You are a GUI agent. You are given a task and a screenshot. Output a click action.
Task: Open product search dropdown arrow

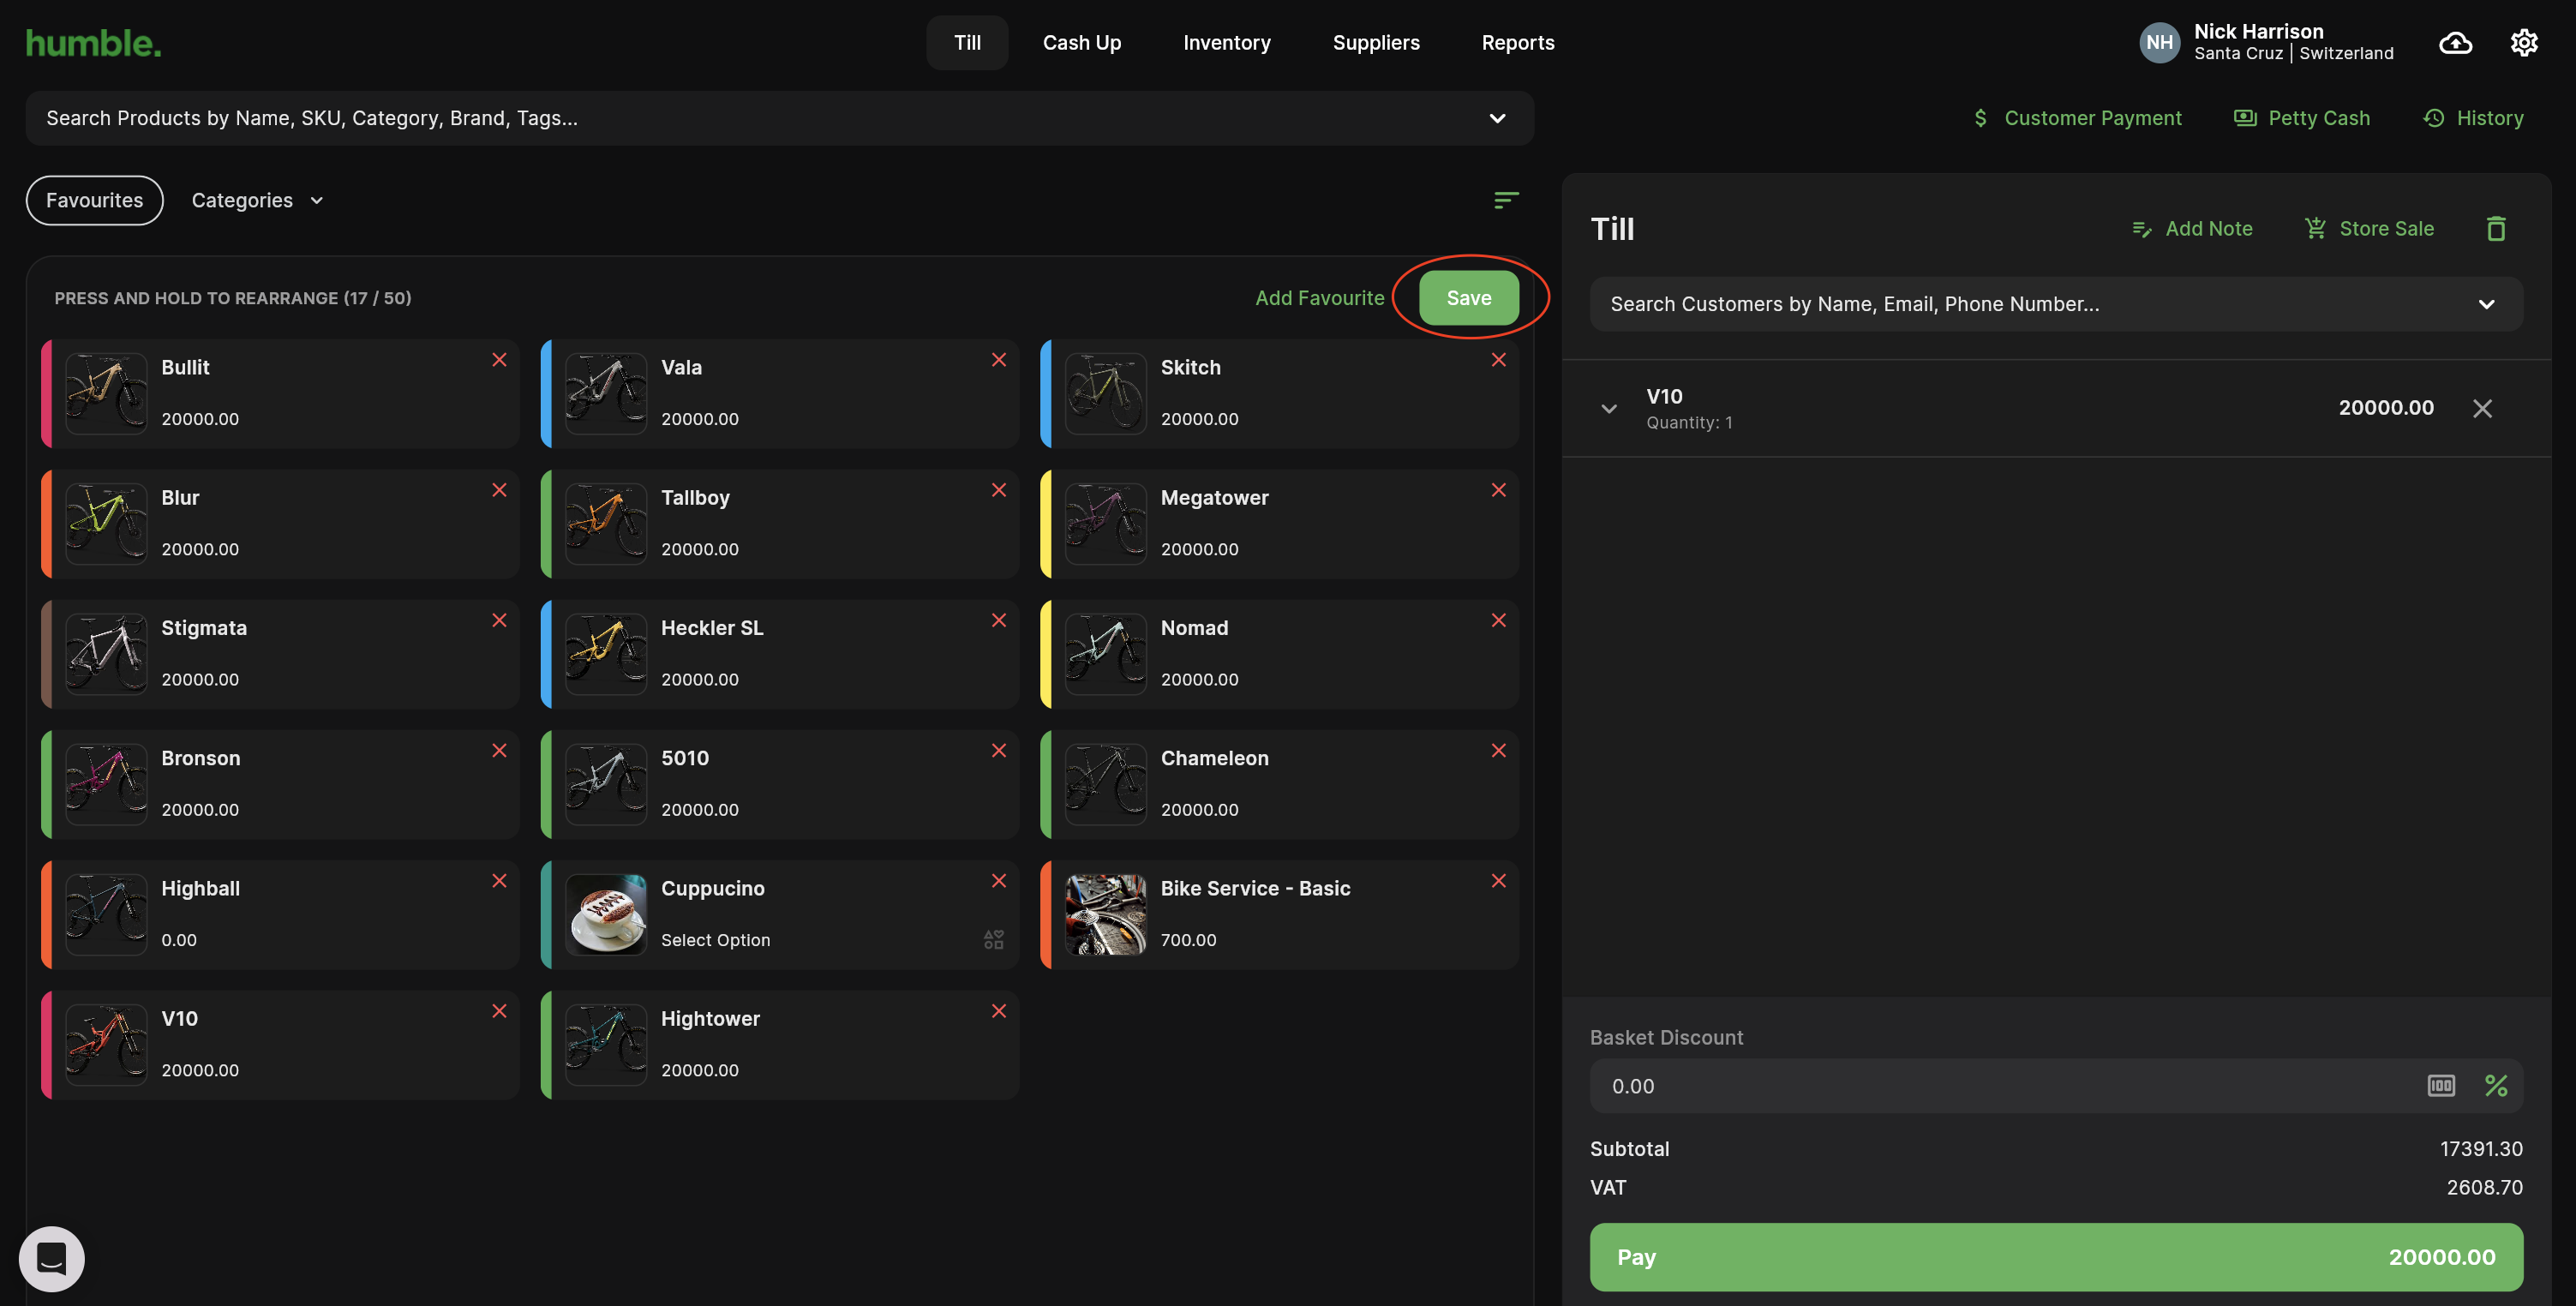1497,118
